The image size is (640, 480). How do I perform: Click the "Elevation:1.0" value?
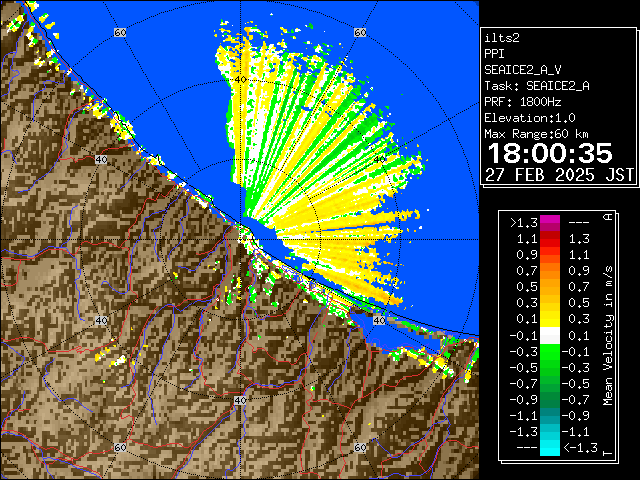pos(530,118)
